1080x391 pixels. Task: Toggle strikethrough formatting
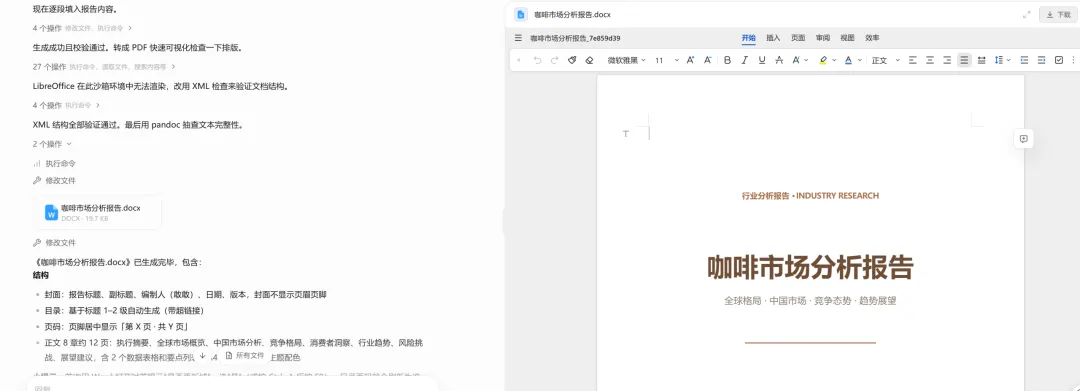coord(779,61)
